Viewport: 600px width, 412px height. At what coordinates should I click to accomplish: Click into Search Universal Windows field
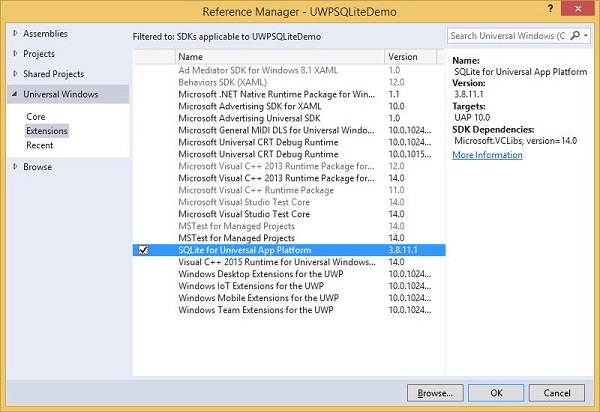tap(507, 36)
